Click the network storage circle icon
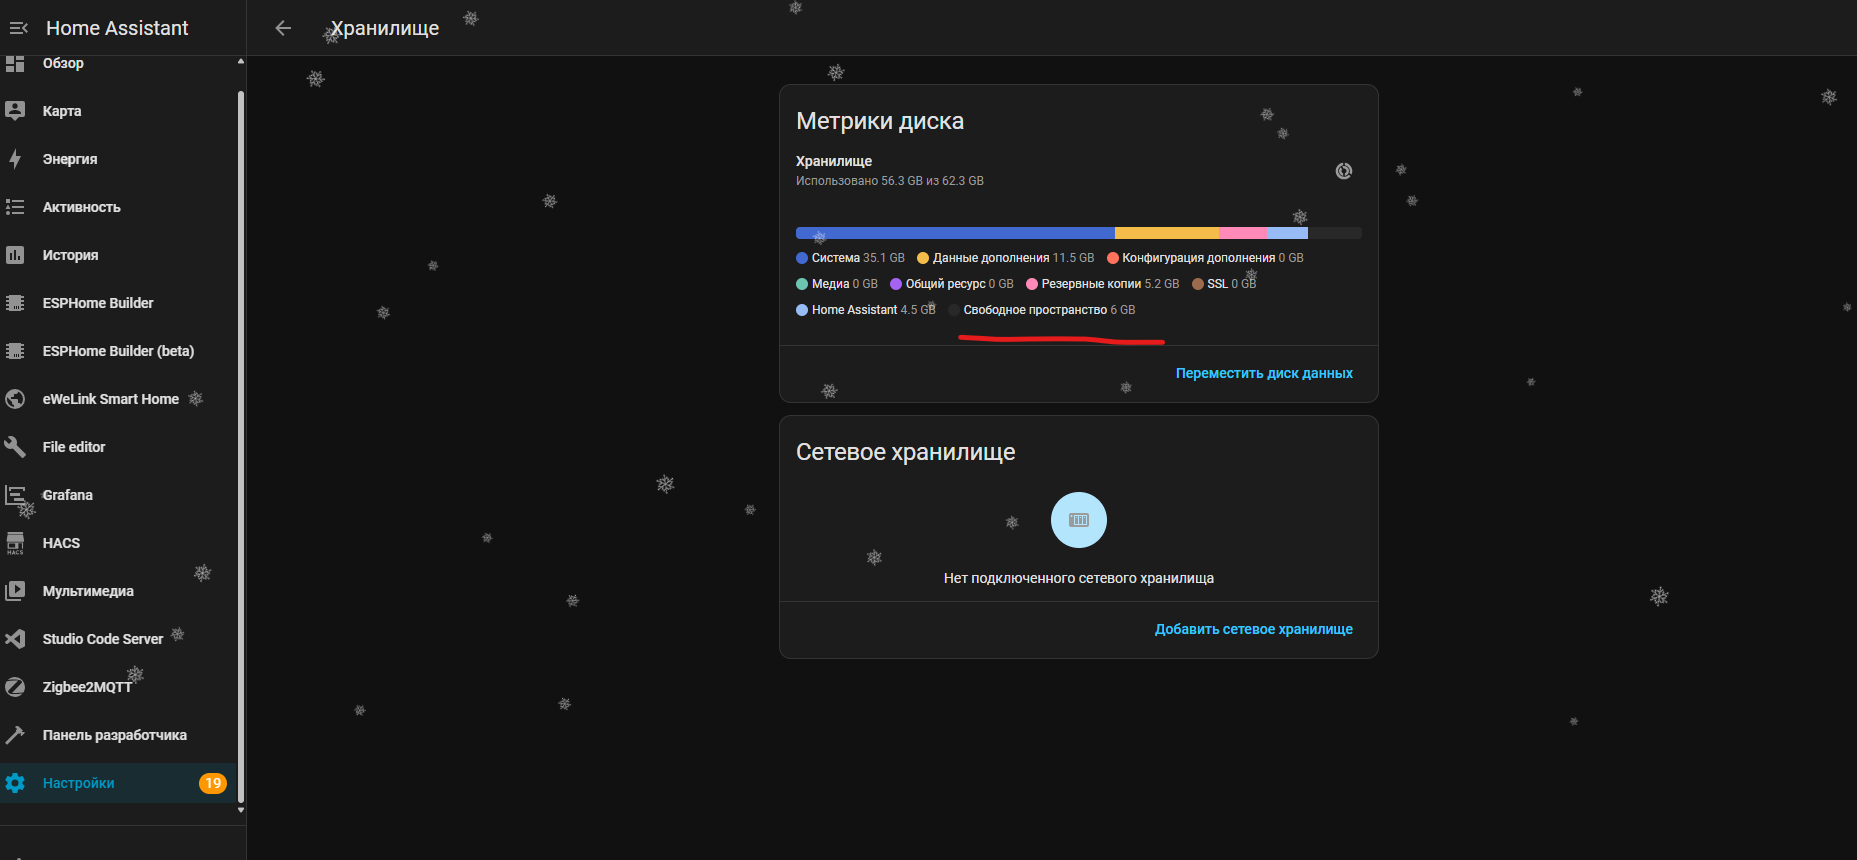Image resolution: width=1857 pixels, height=860 pixels. [1078, 520]
